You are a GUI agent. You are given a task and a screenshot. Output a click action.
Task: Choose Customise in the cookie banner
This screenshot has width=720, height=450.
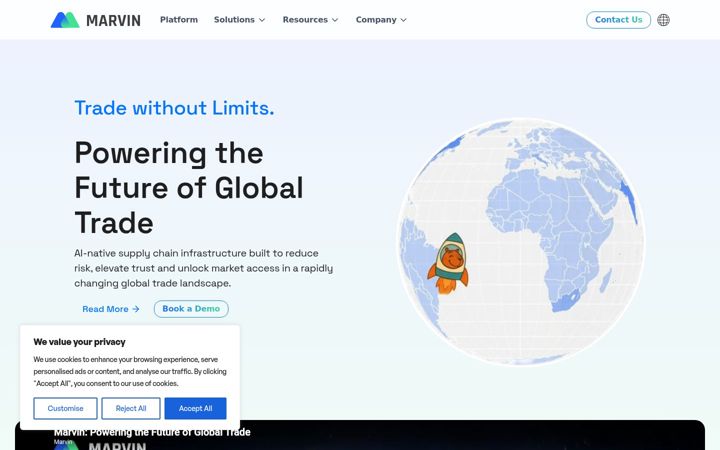tap(65, 408)
